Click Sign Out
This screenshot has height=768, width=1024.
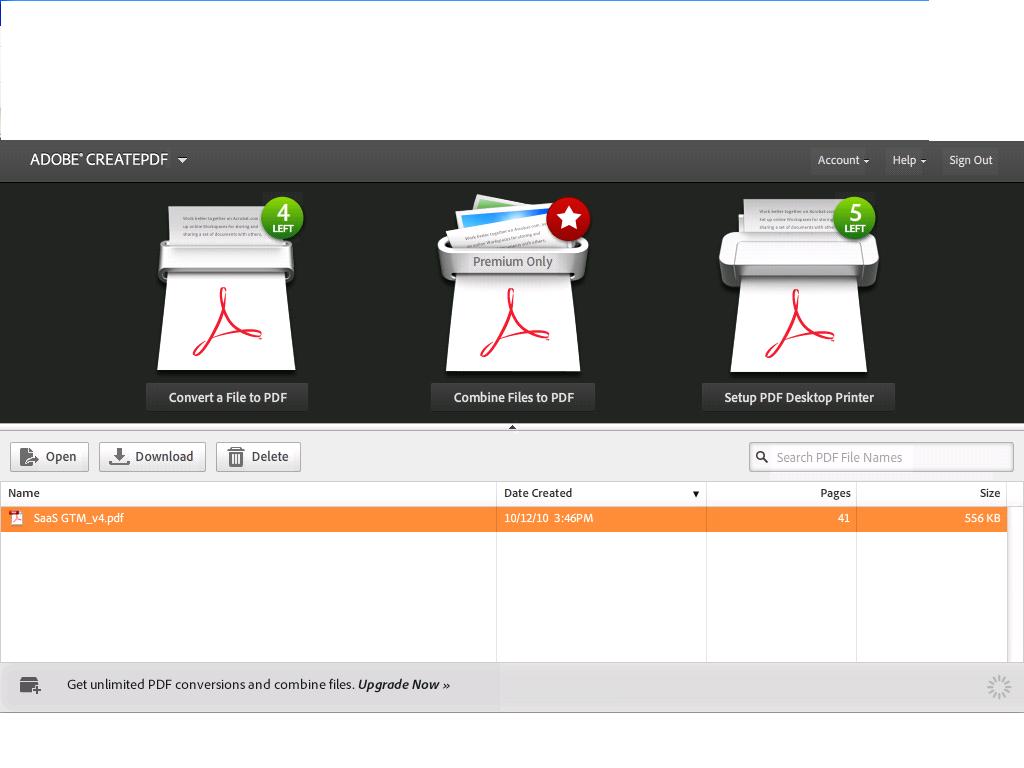pos(970,160)
